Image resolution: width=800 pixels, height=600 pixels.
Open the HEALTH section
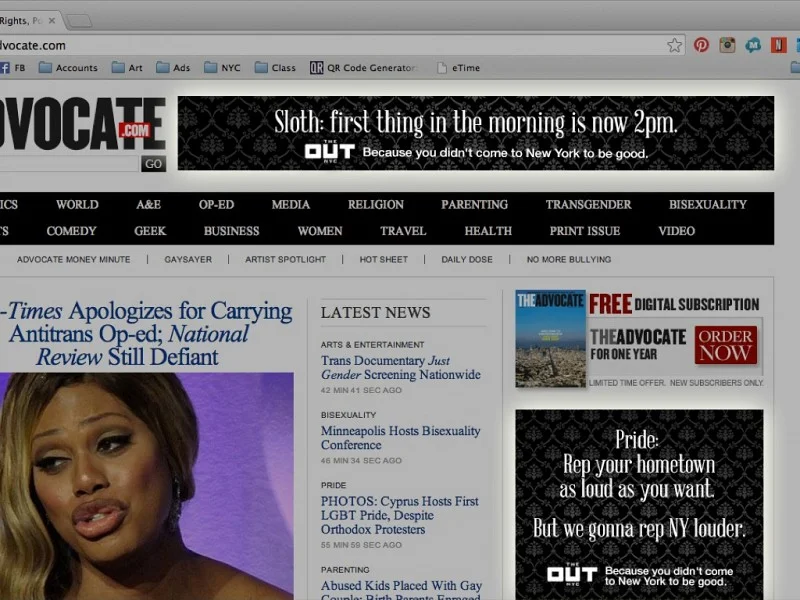(488, 231)
